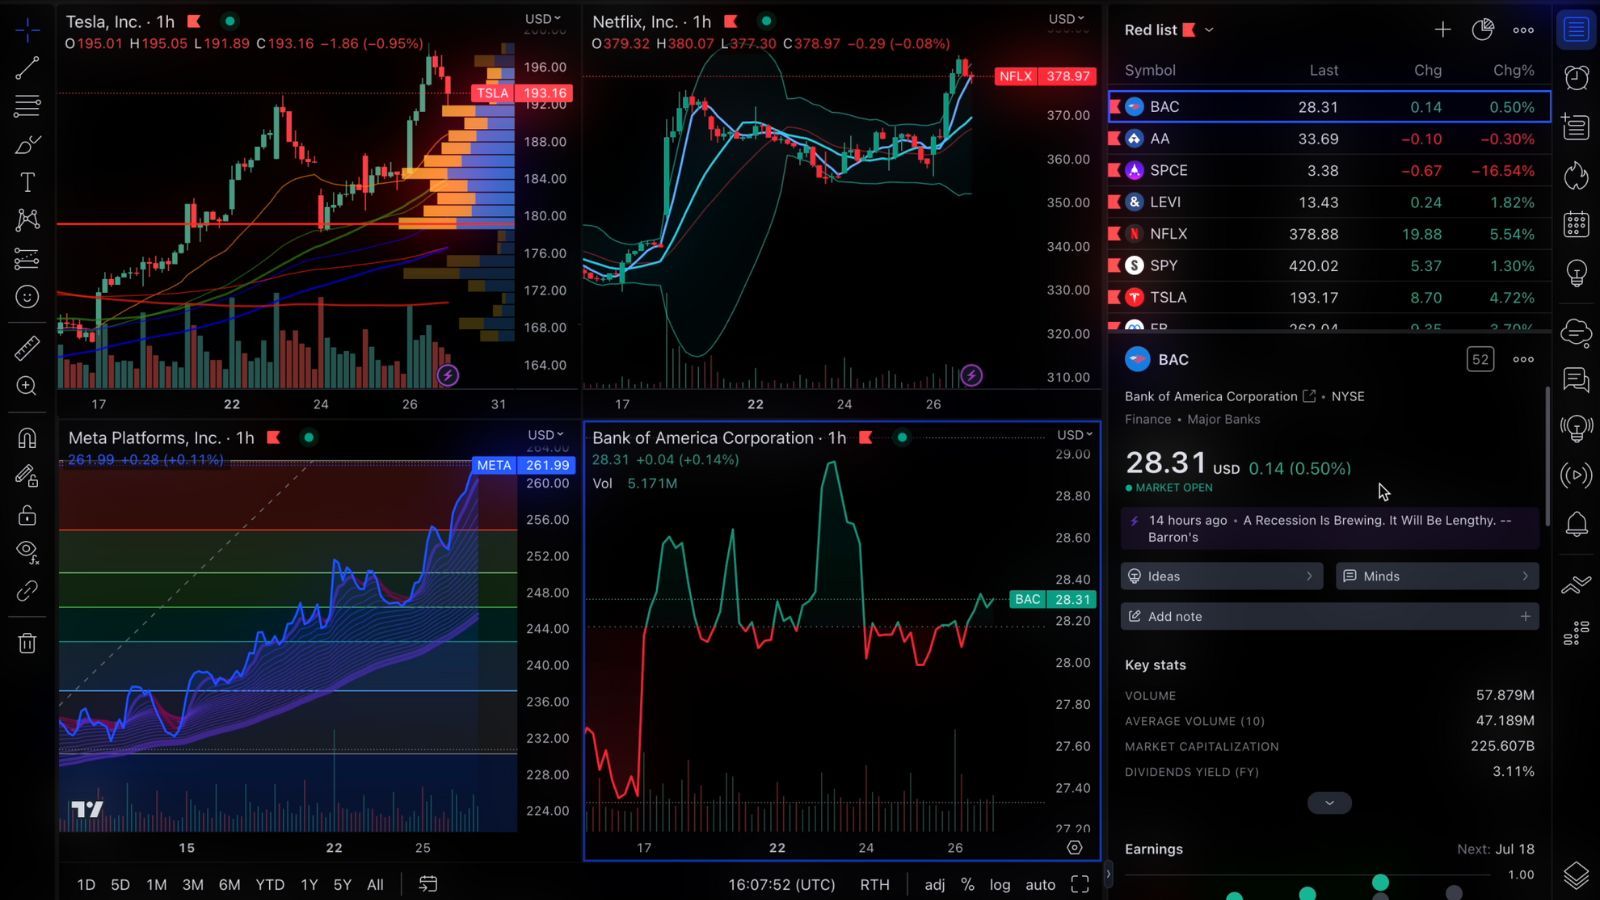The height and width of the screenshot is (900, 1600).
Task: Open the object tree layers icon
Action: (x=1576, y=875)
